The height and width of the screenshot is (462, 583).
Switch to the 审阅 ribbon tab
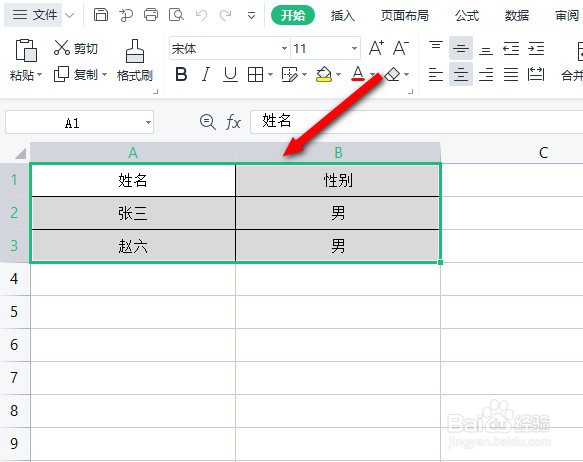pyautogui.click(x=567, y=15)
